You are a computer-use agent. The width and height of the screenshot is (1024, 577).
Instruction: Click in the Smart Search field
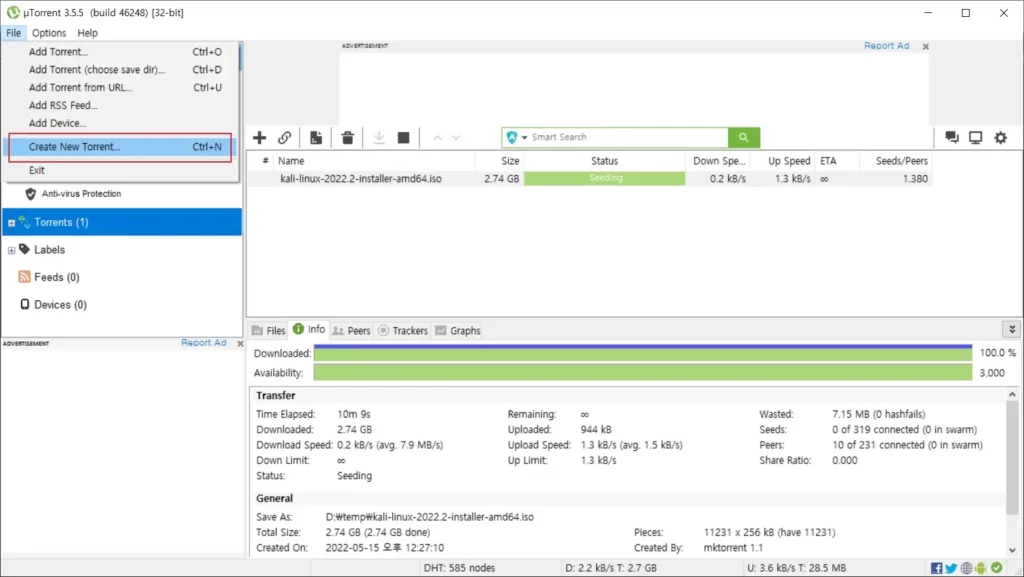(628, 137)
